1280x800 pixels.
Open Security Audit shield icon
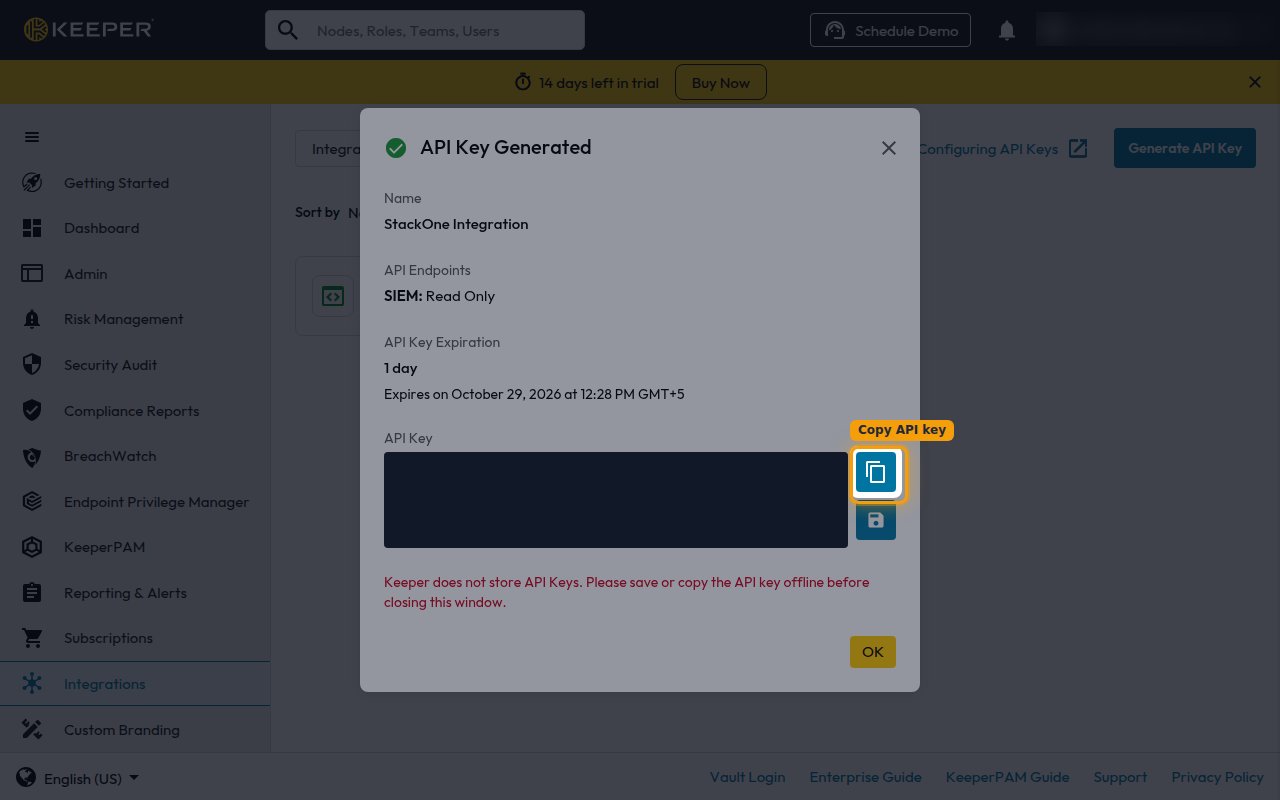32,365
